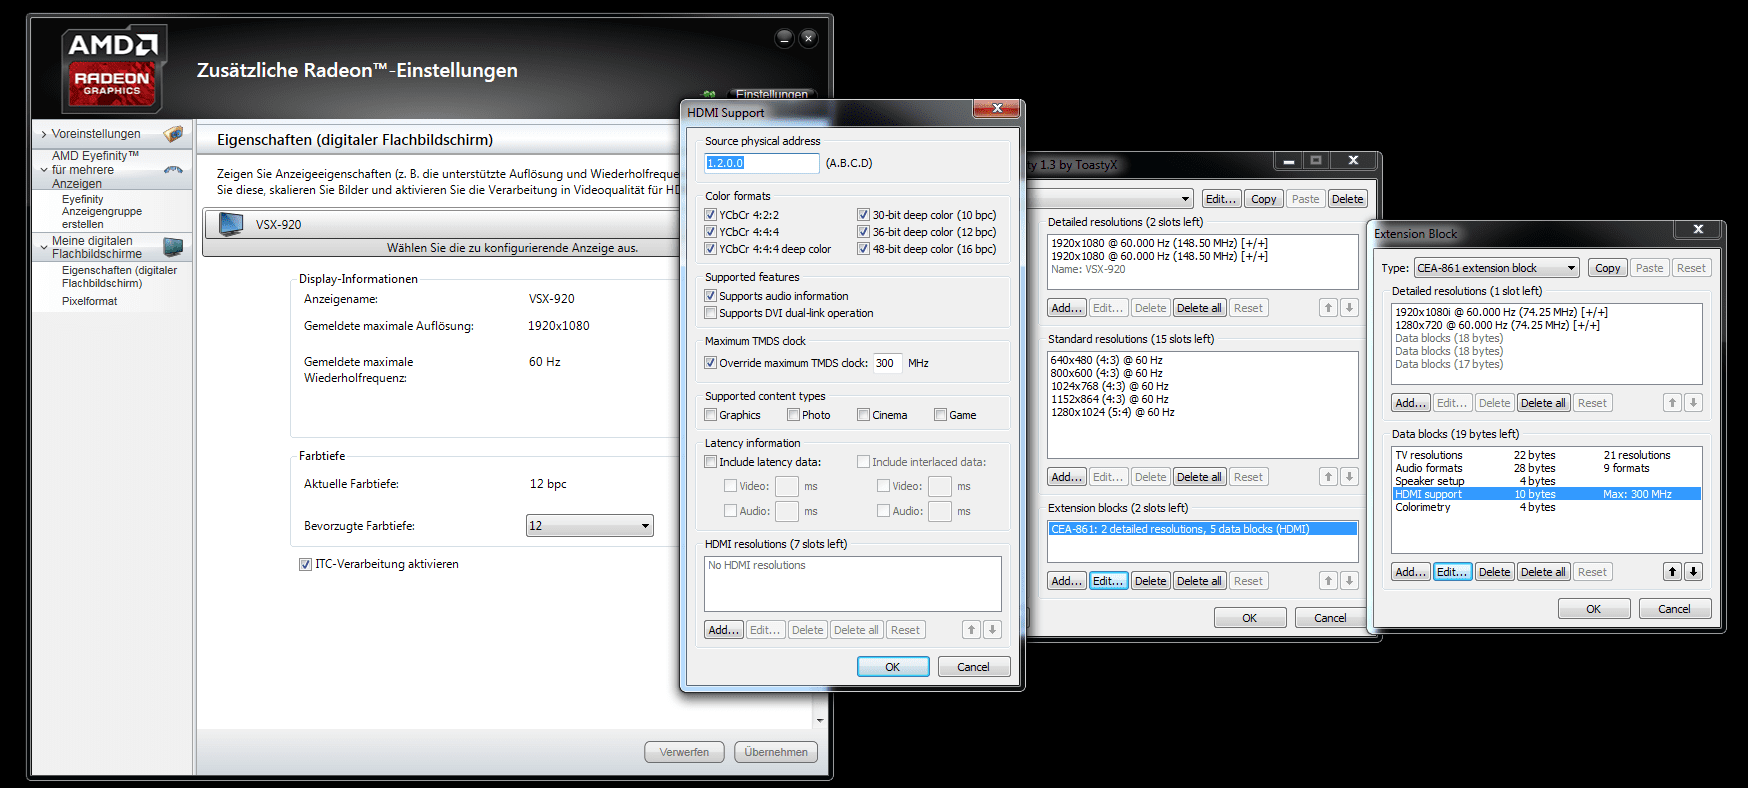This screenshot has height=788, width=1748.
Task: Close the AMD Radeon settings window
Action: tap(809, 38)
